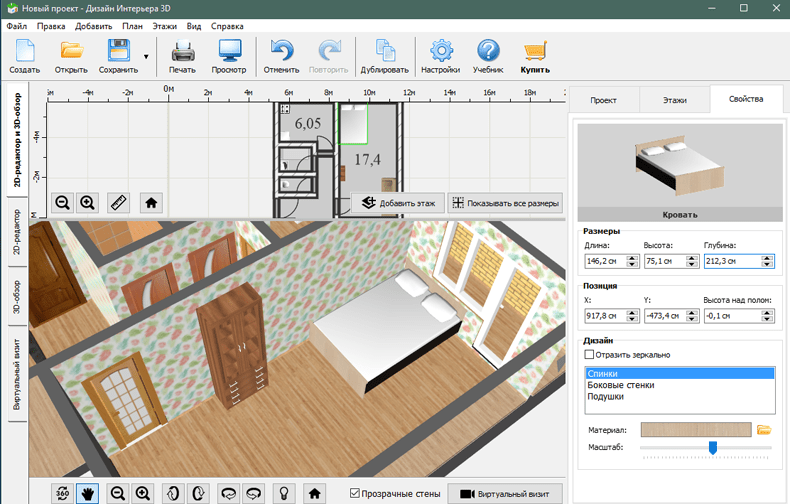Zoom in on the 2D plan
790x504 pixels.
88,202
